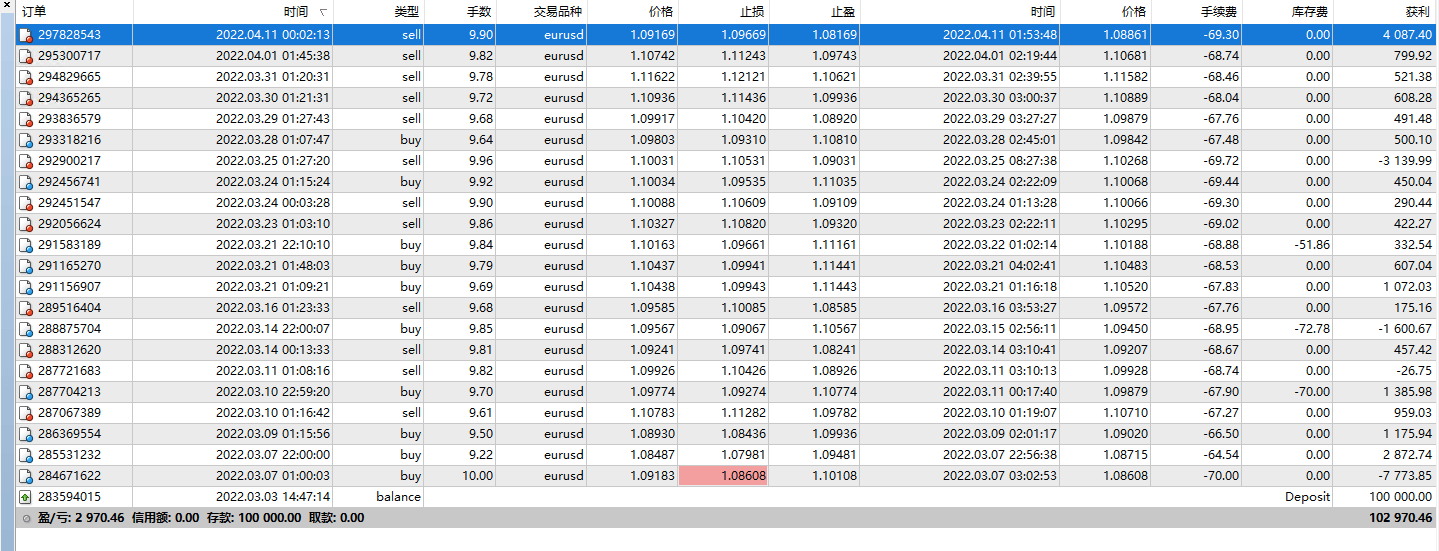Select the icon for order 288875704

25,329
